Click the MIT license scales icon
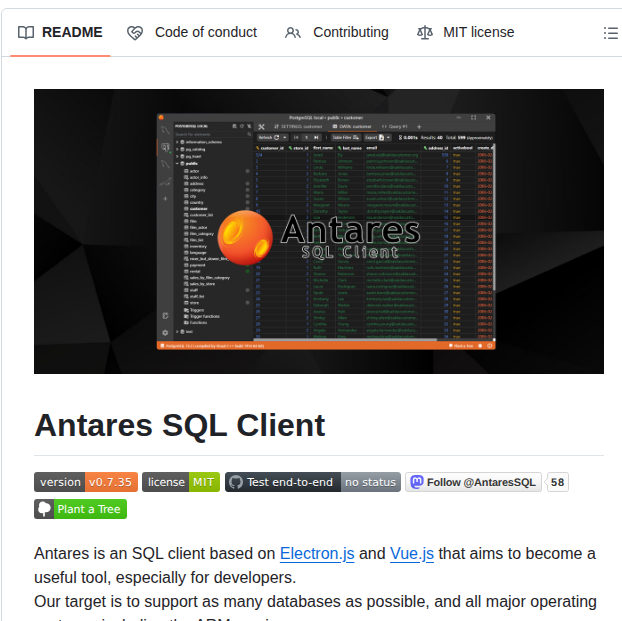Viewport: 622px width, 621px height. [x=424, y=33]
